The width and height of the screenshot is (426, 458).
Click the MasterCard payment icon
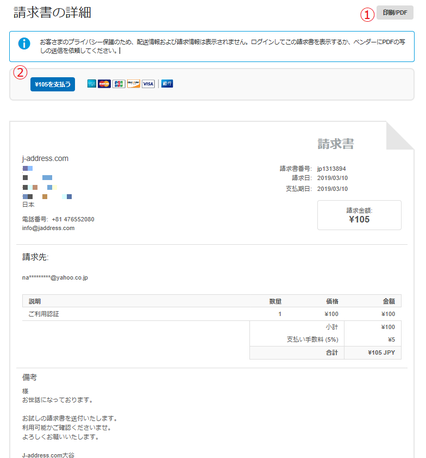tap(104, 84)
